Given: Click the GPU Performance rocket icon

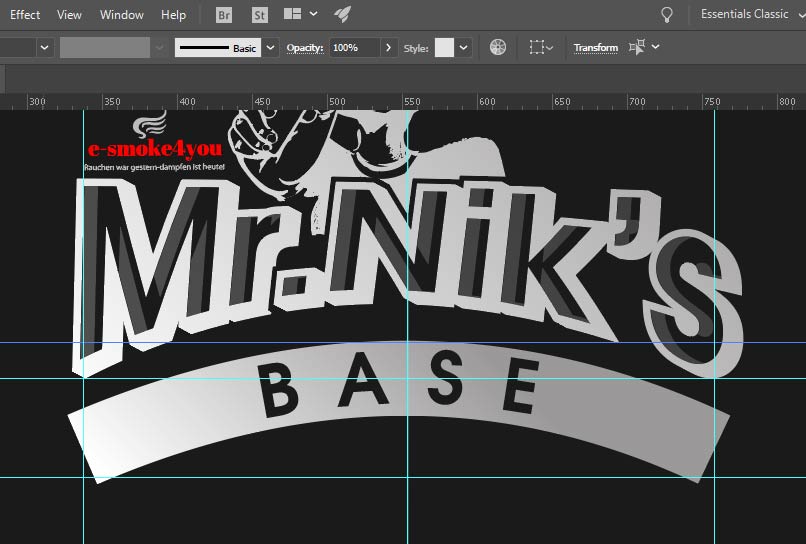Looking at the screenshot, I should click(342, 14).
